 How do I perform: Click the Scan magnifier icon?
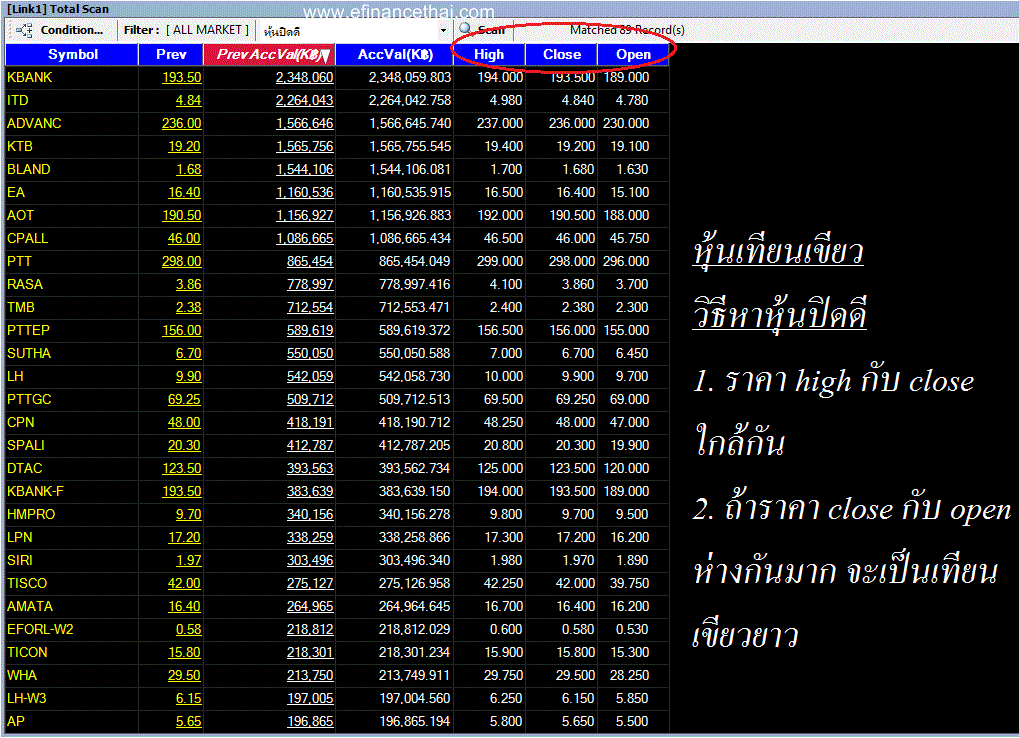[x=465, y=29]
